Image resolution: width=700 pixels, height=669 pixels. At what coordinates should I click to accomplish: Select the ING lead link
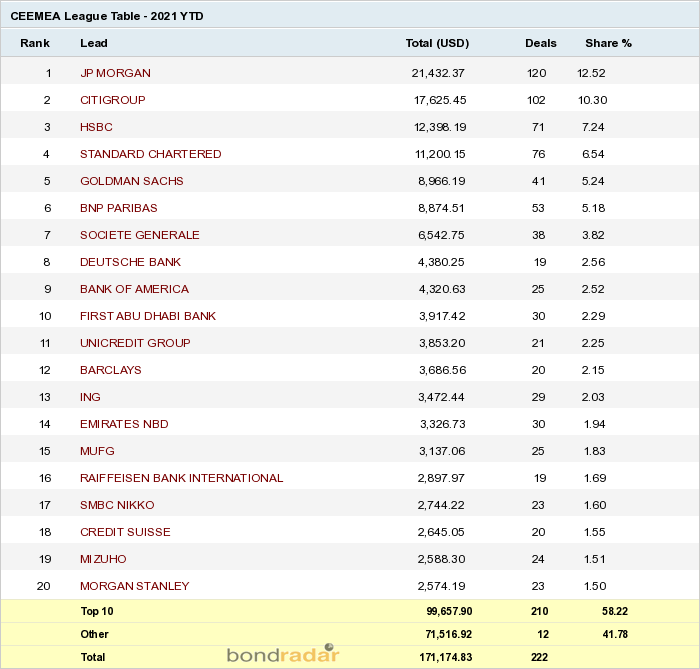point(90,397)
